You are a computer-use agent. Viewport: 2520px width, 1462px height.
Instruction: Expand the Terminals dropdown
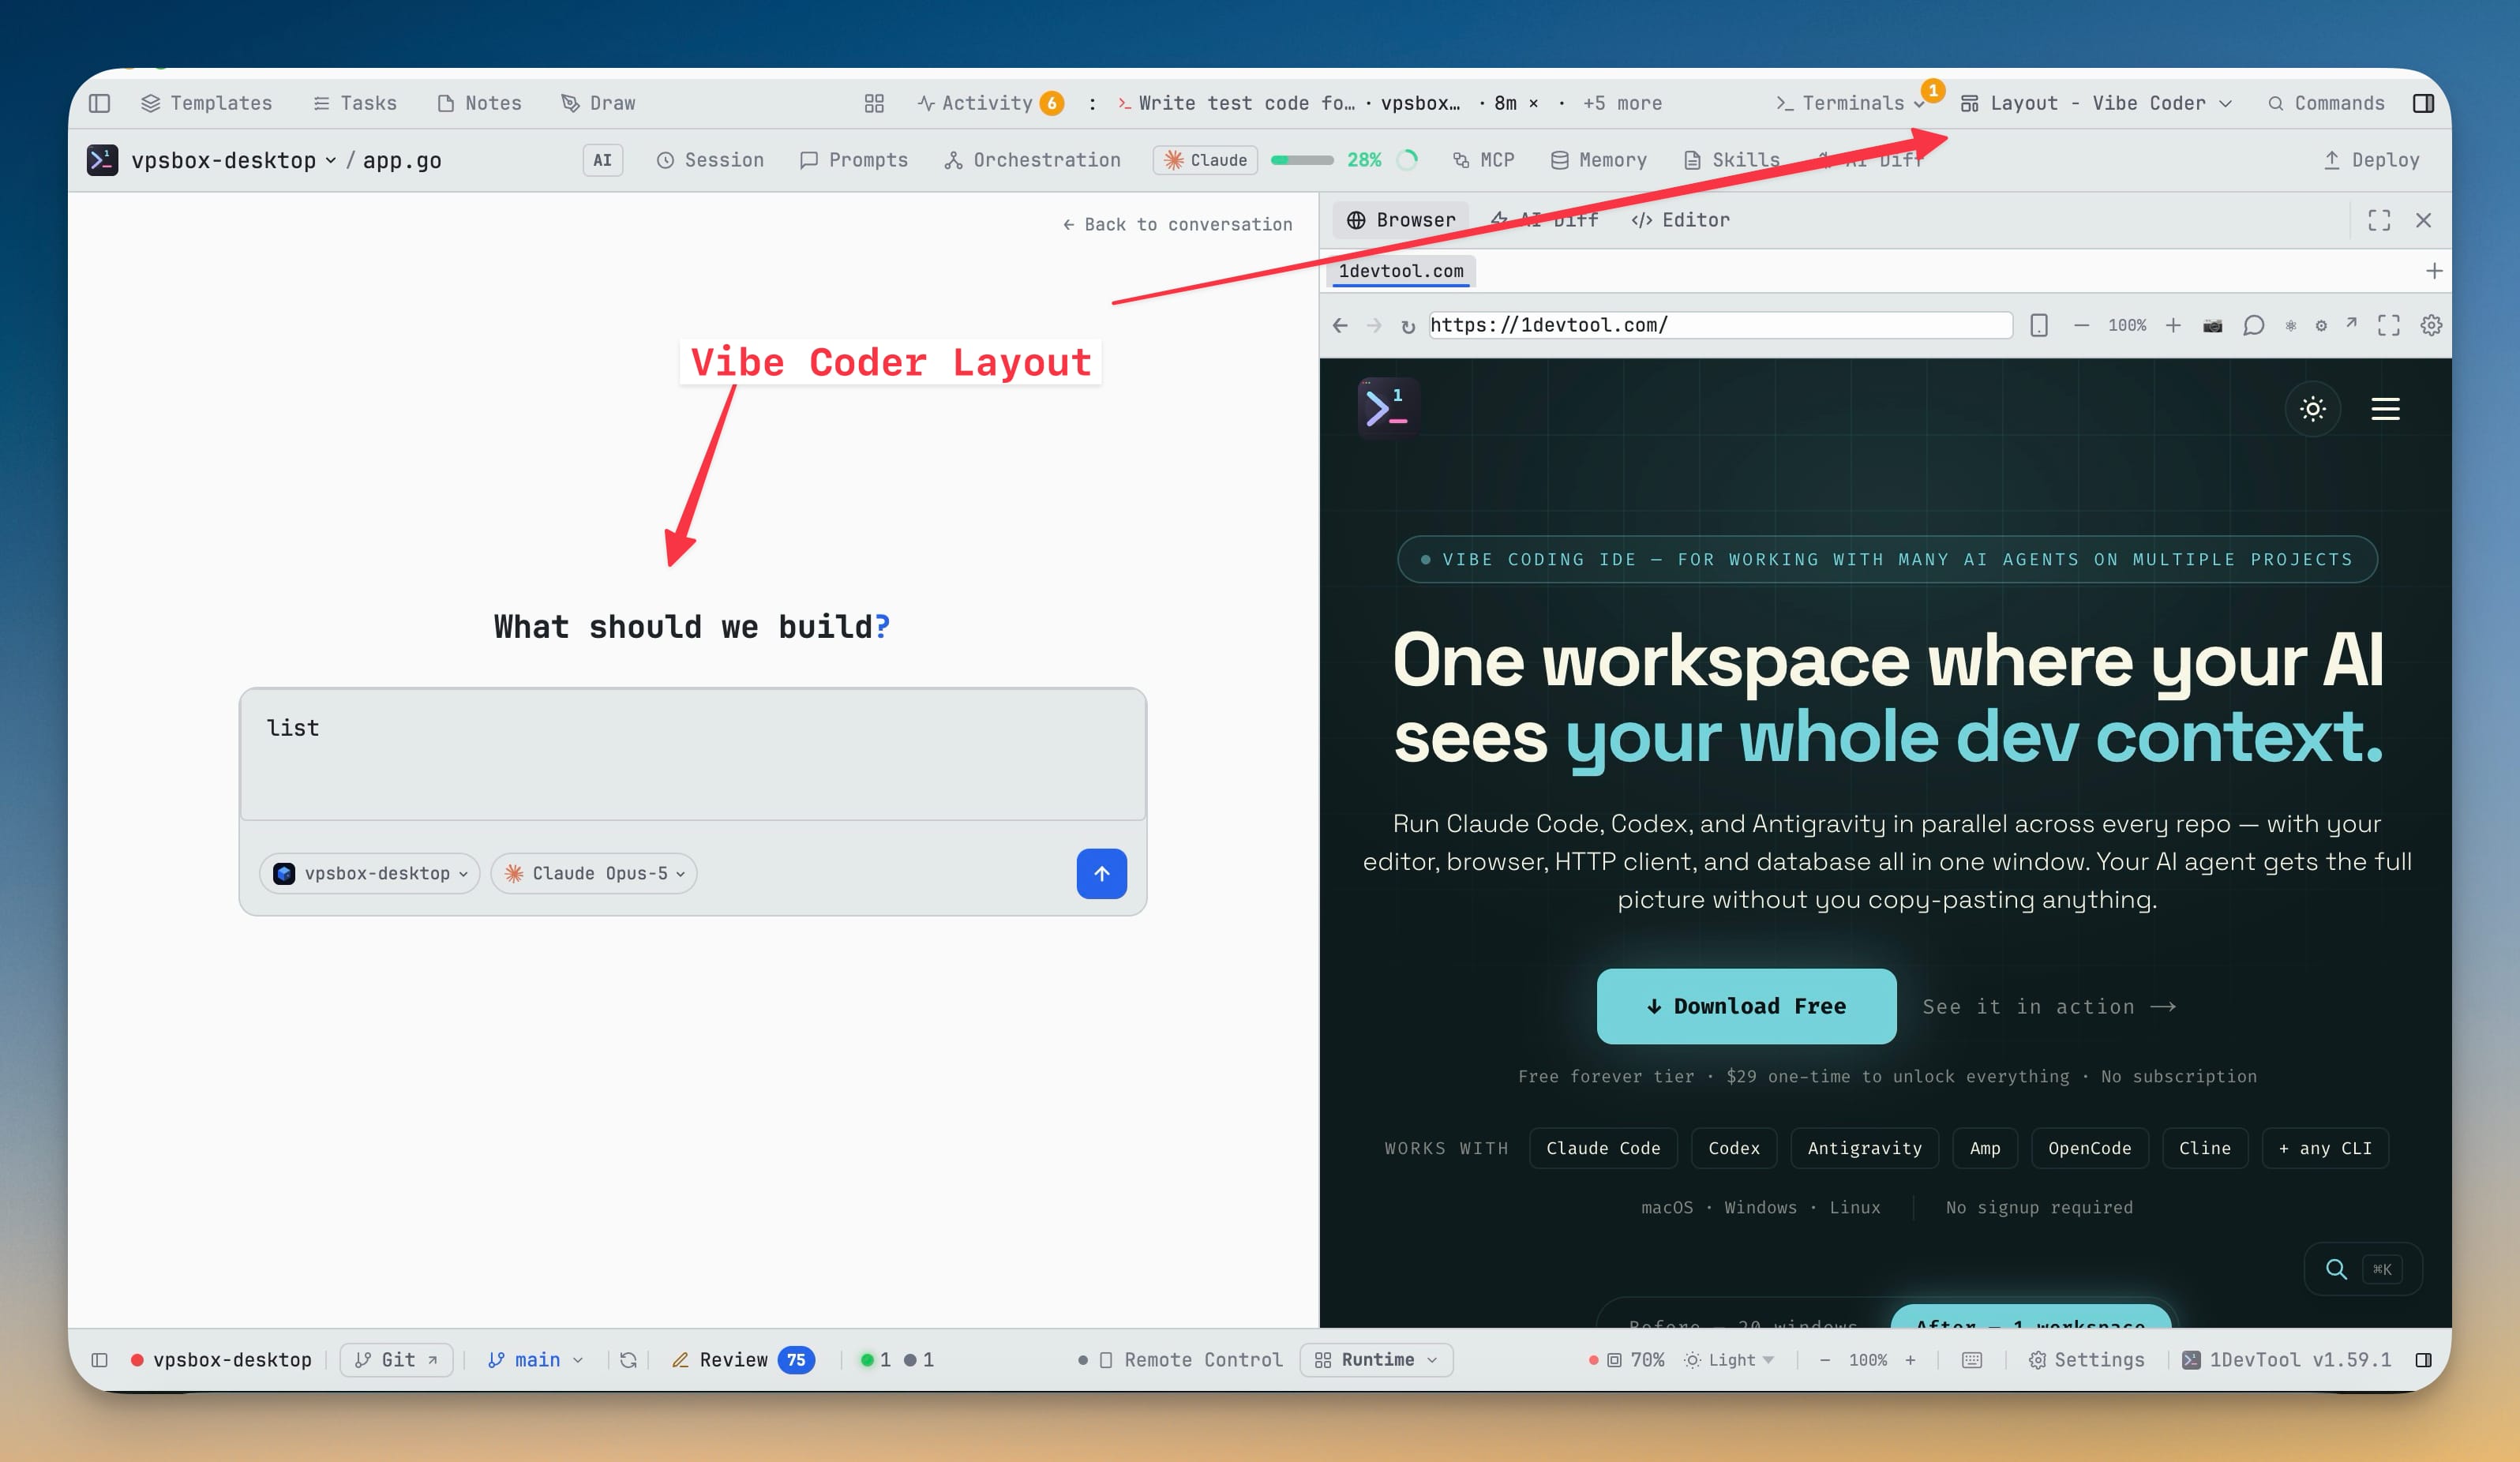tap(1851, 103)
